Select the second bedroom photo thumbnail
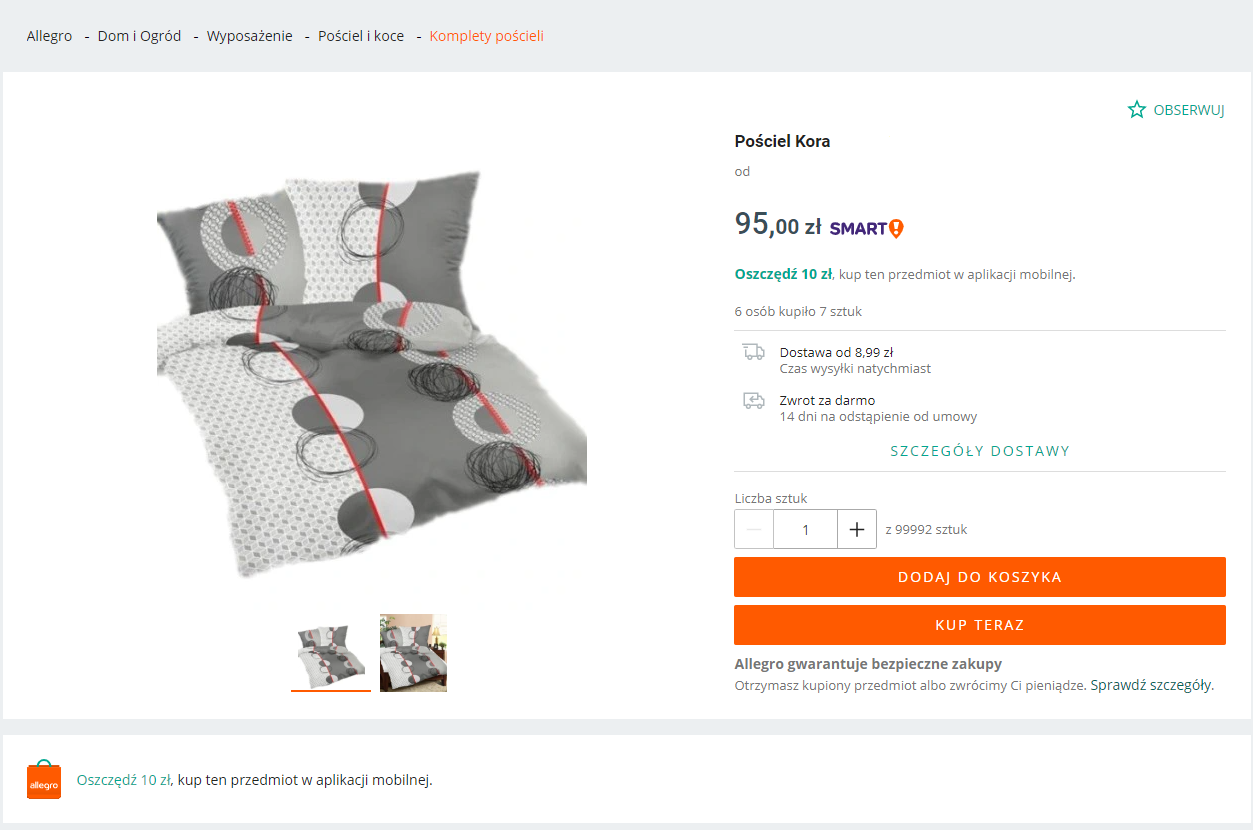The image size is (1253, 830). coord(413,652)
